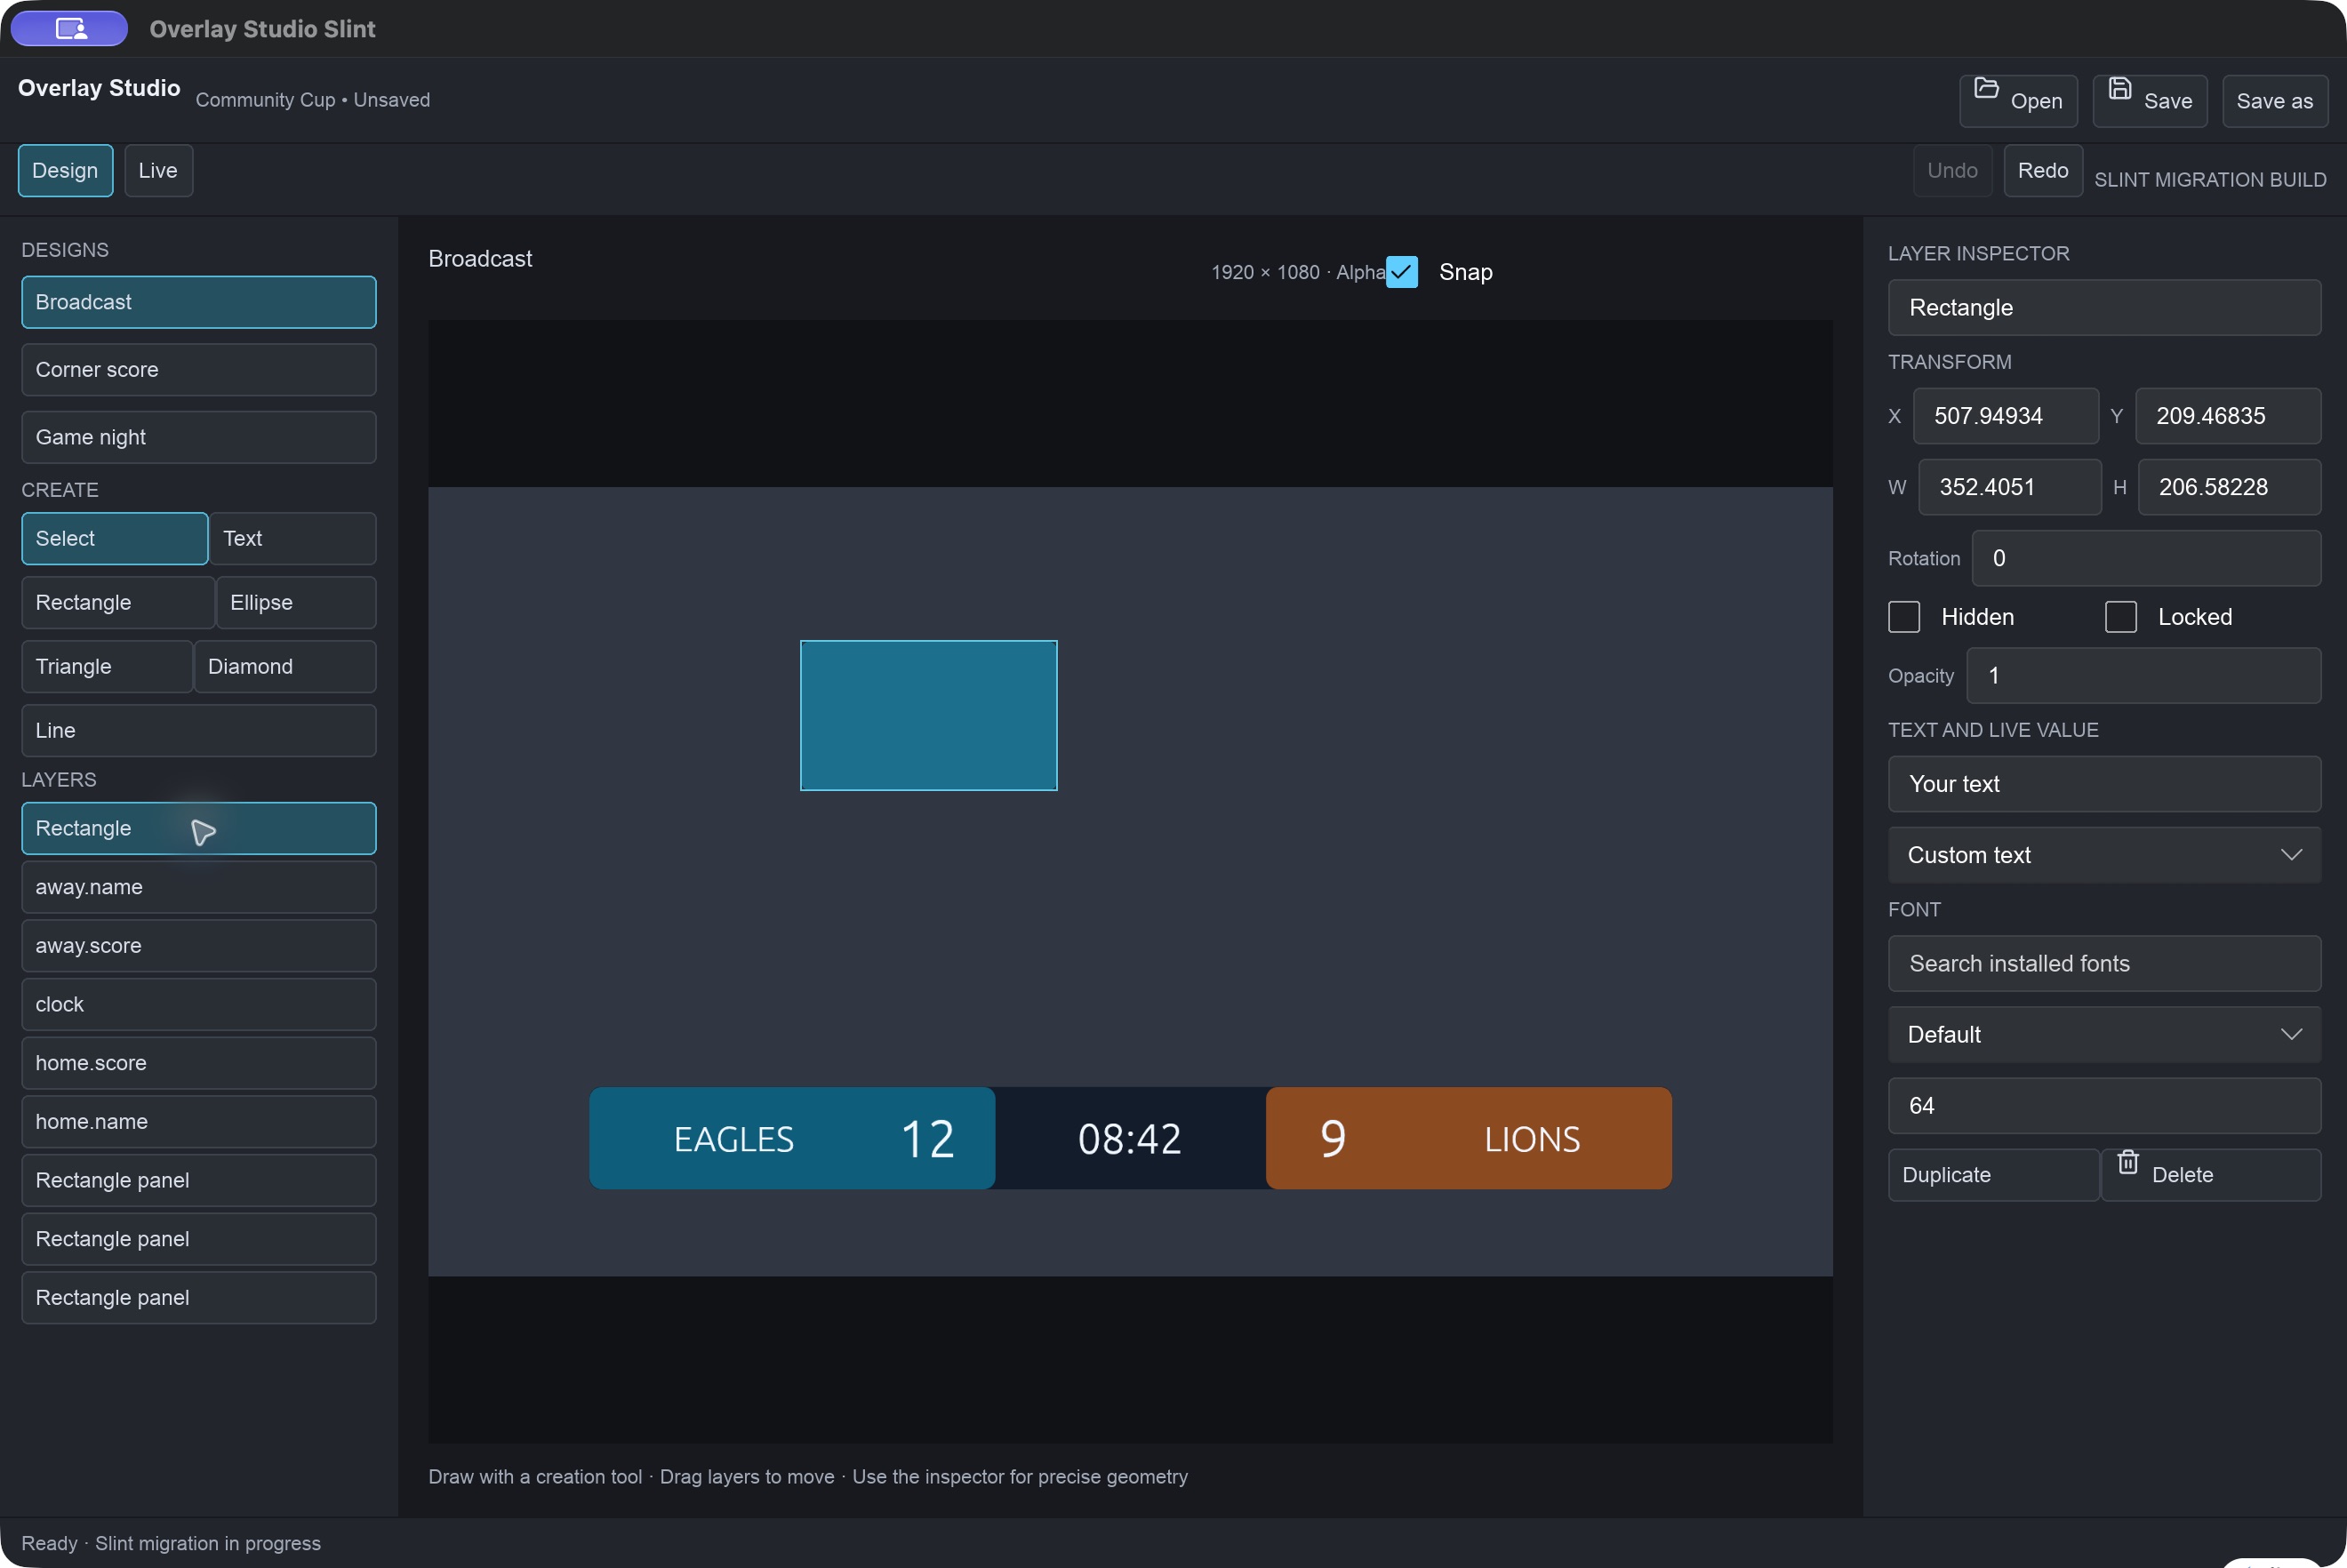Viewport: 2347px width, 1568px height.
Task: Click the Rotation input field
Action: 2146,558
